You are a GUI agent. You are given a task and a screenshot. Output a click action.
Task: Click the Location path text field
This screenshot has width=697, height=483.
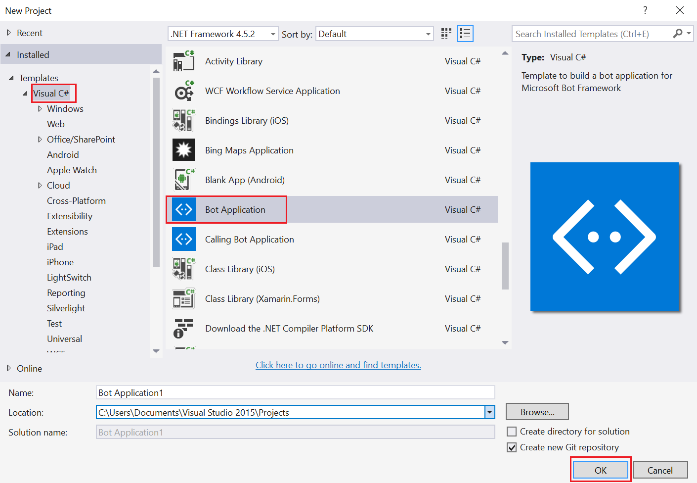[x=291, y=412]
